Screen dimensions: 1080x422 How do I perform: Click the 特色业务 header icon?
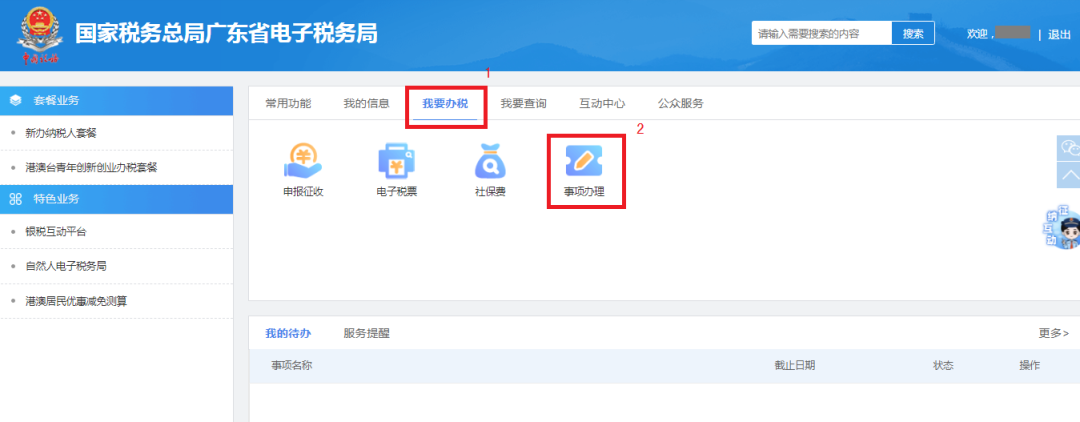pos(15,200)
